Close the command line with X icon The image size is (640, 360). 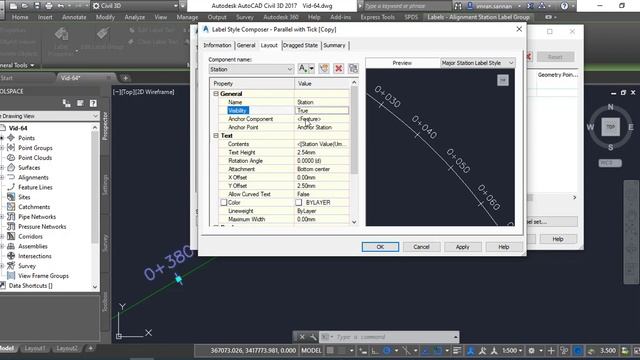[x=302, y=337]
